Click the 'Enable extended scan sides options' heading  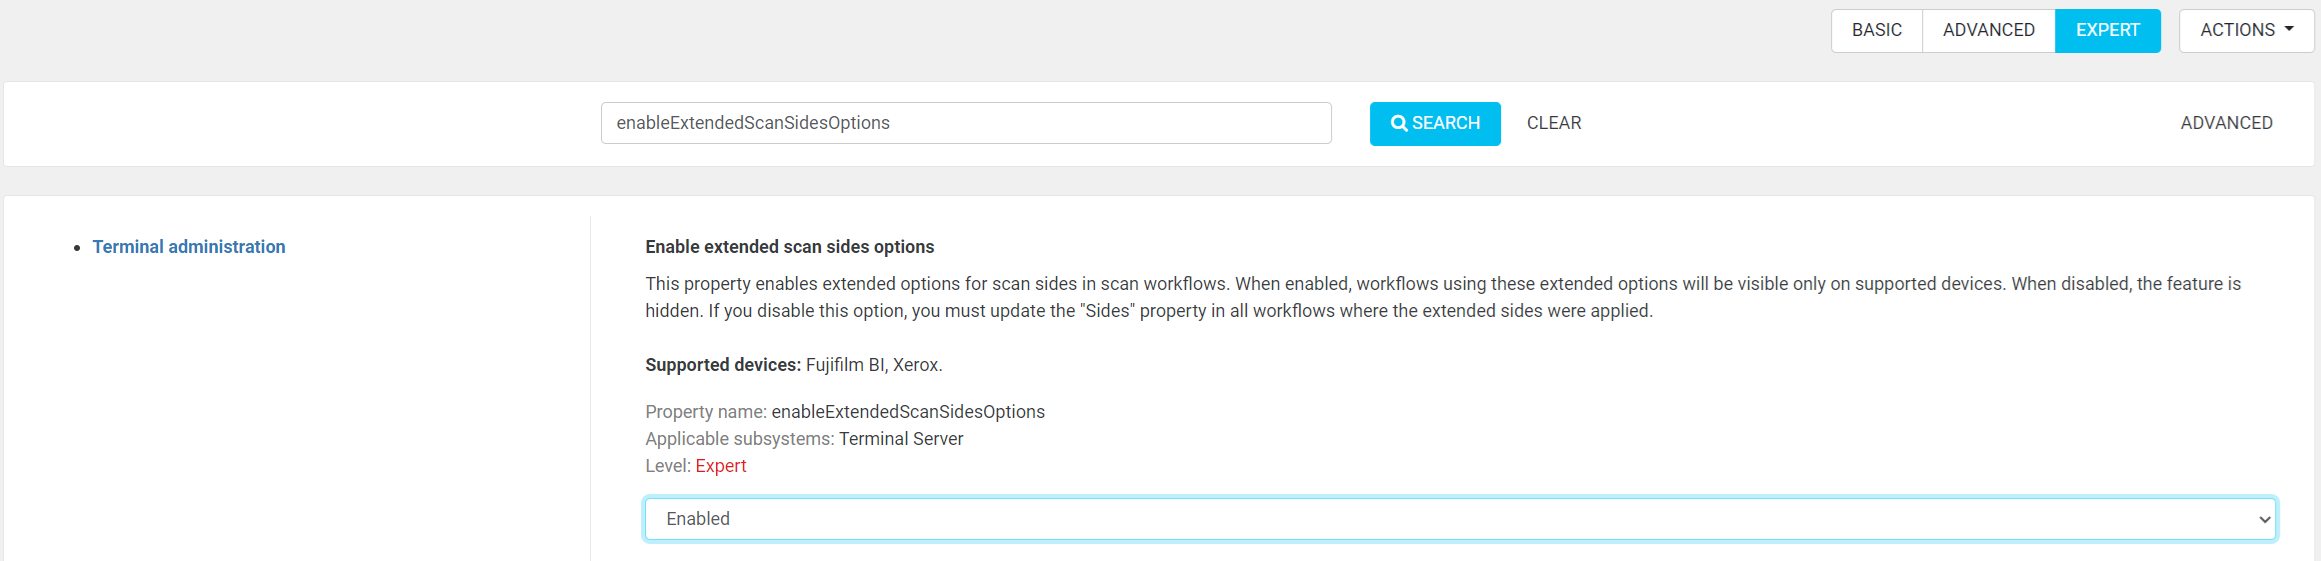point(789,247)
